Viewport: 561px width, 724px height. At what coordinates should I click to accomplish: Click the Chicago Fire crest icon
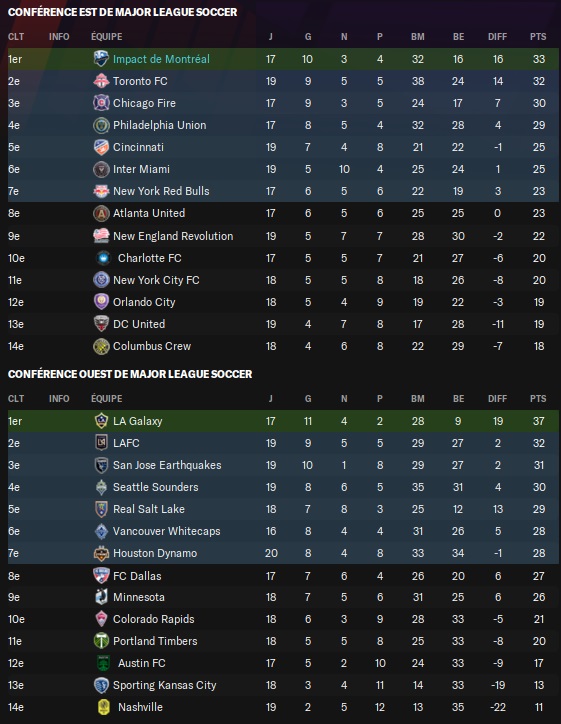(101, 103)
